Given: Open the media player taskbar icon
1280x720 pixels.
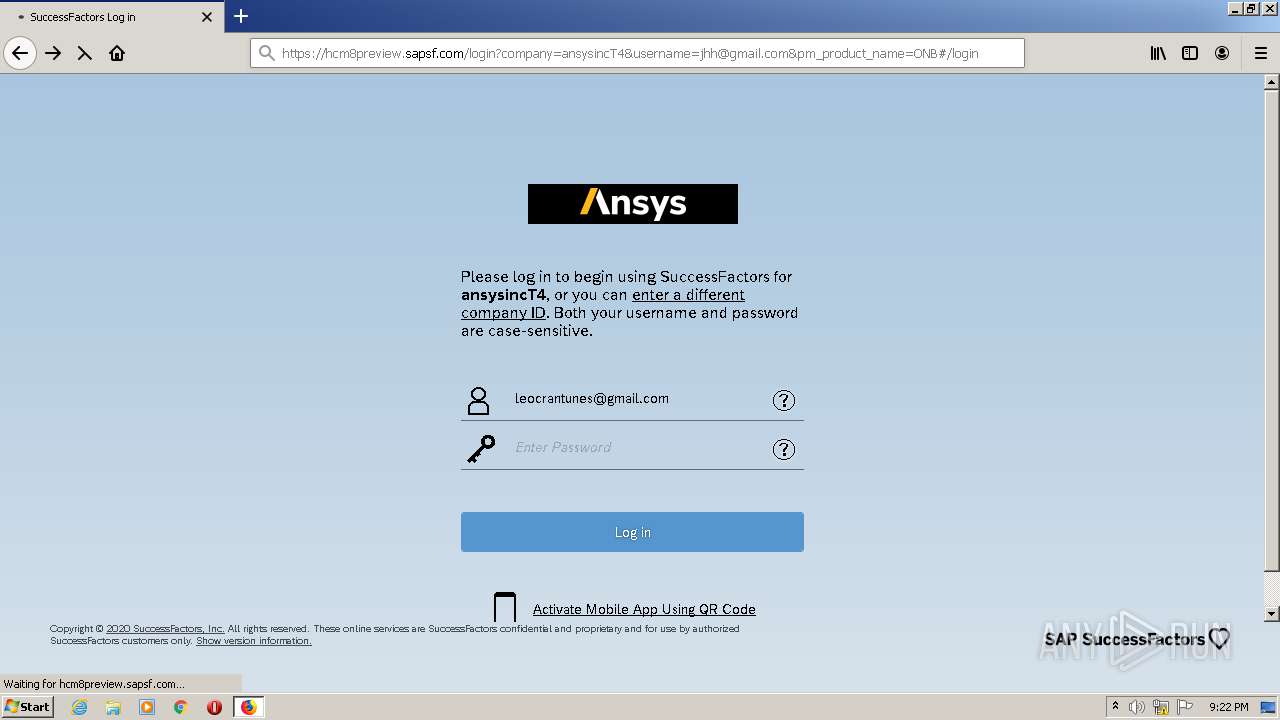Looking at the screenshot, I should 147,707.
